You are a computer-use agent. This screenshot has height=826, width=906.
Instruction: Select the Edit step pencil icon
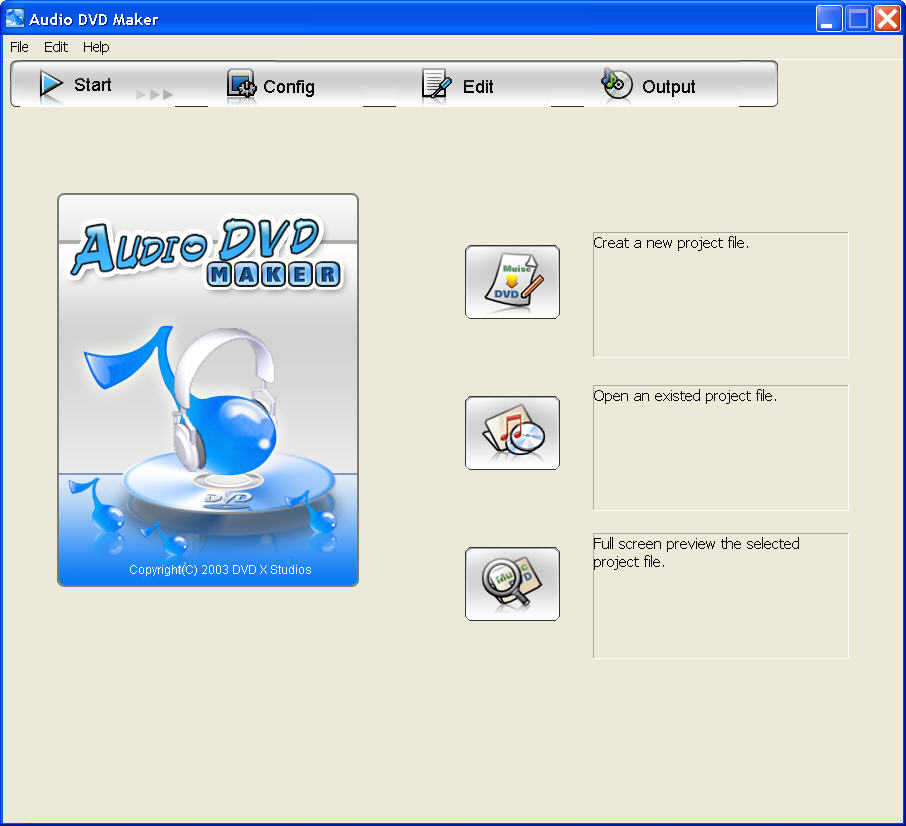436,84
